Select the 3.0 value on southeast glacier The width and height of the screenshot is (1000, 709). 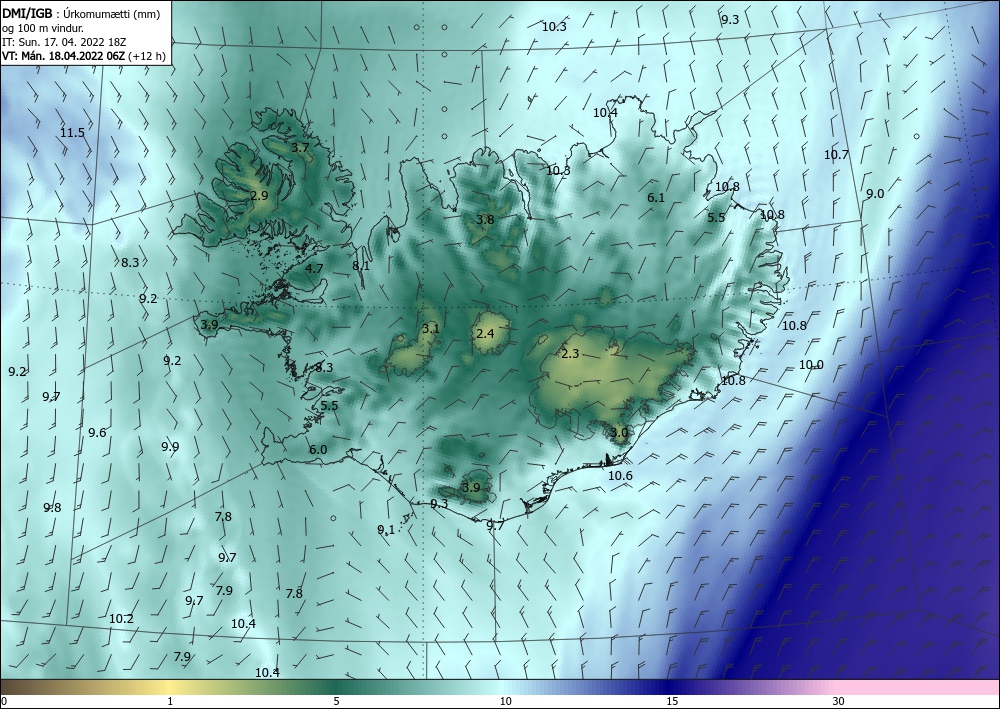click(x=619, y=432)
